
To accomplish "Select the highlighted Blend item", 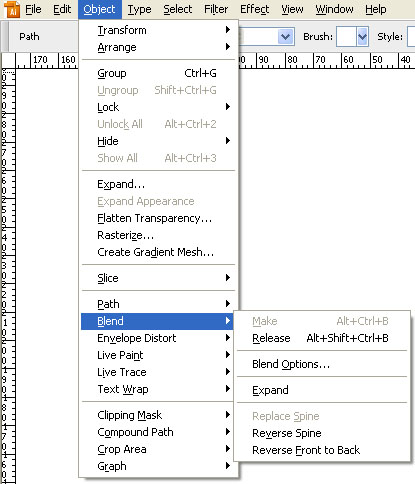I will (157, 321).
